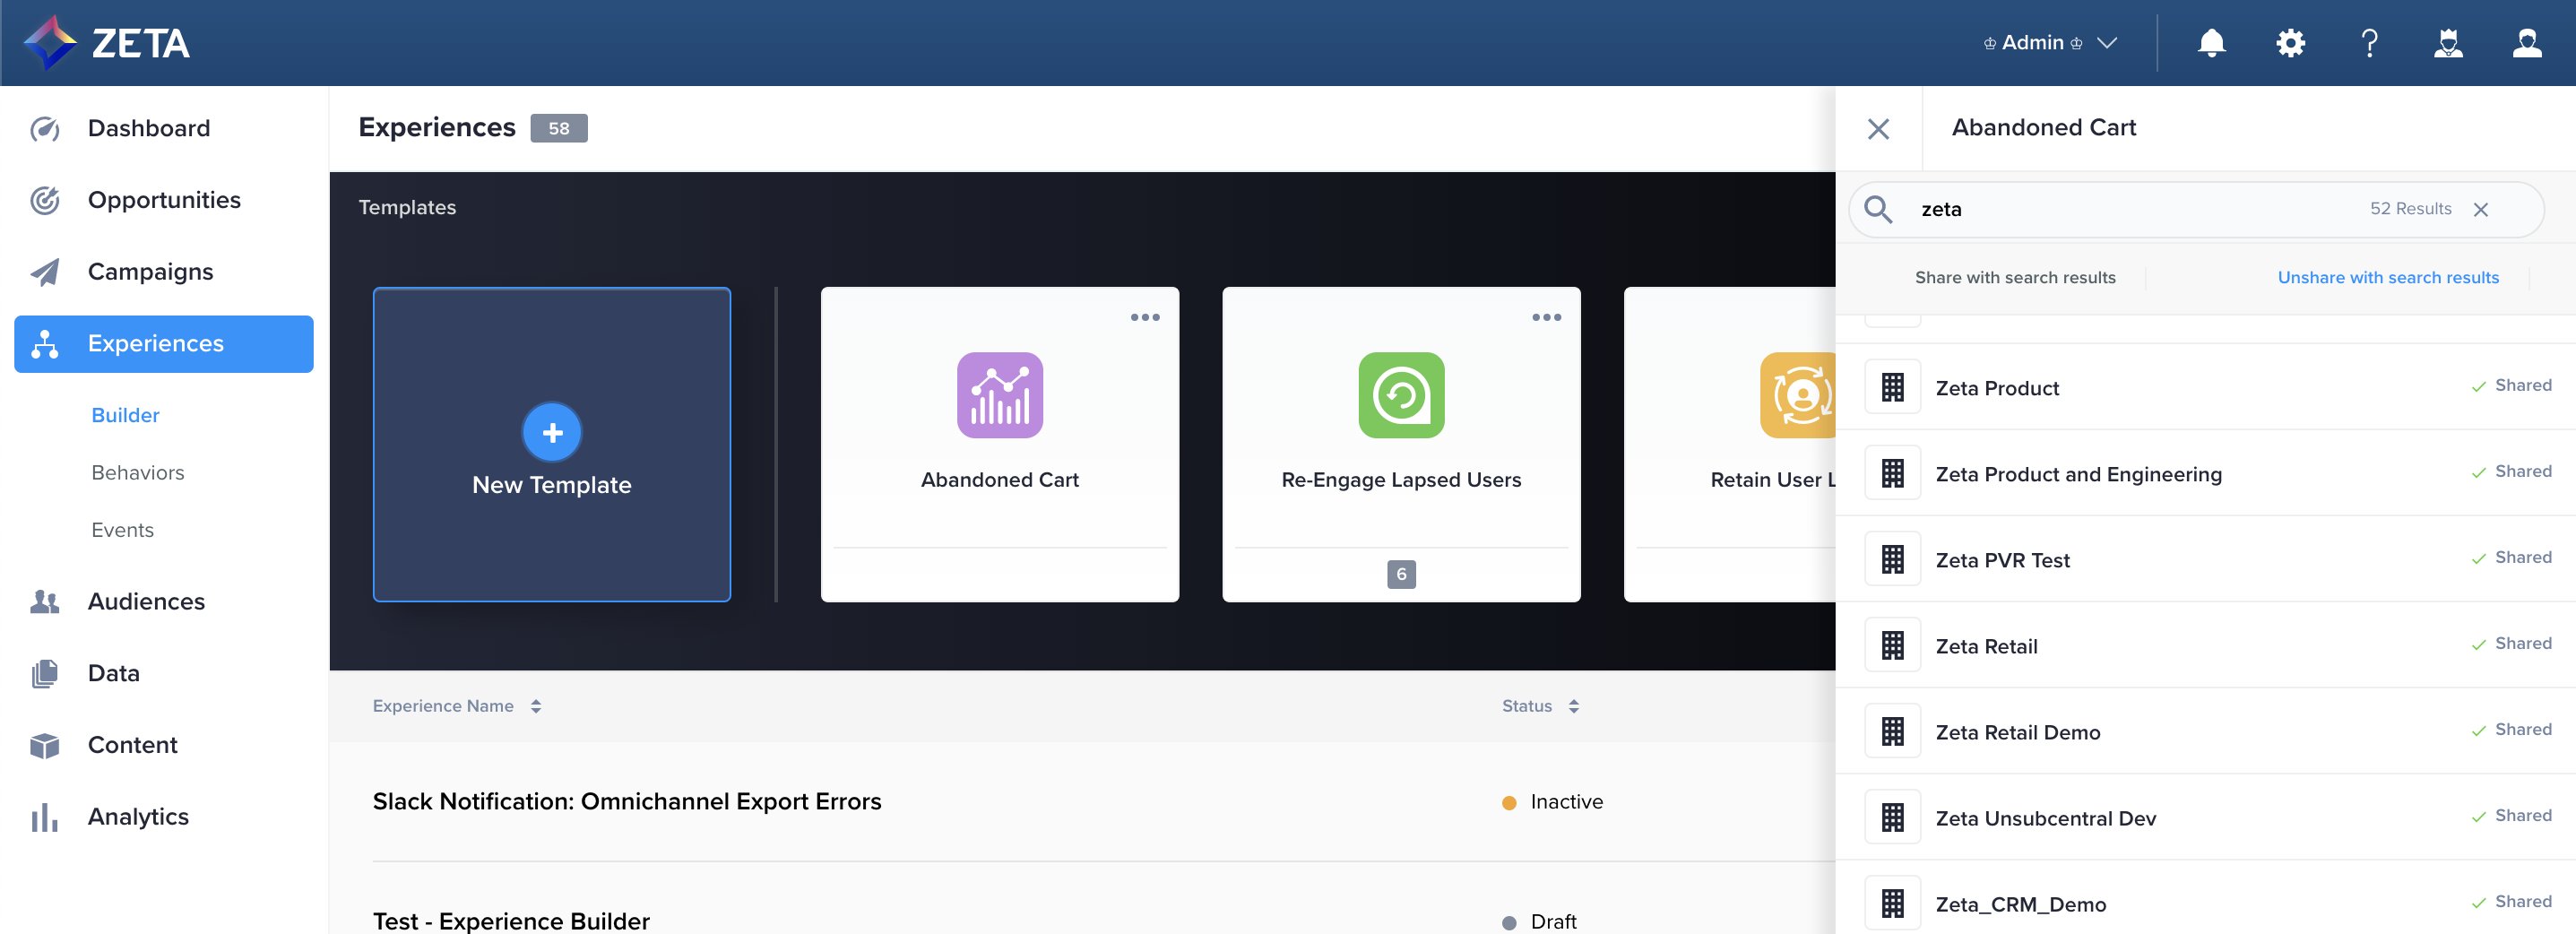Click Share with search results
This screenshot has height=934, width=2576.
[2014, 278]
